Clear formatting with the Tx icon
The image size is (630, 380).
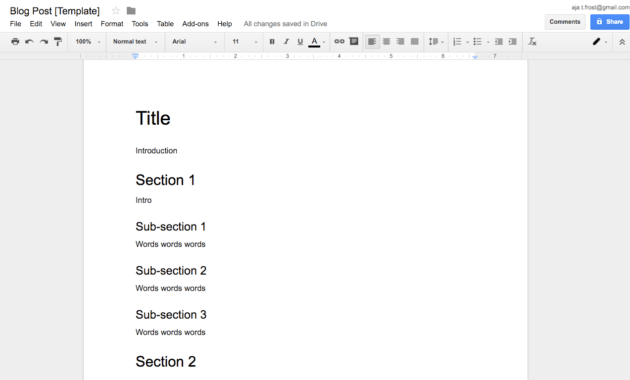click(532, 41)
